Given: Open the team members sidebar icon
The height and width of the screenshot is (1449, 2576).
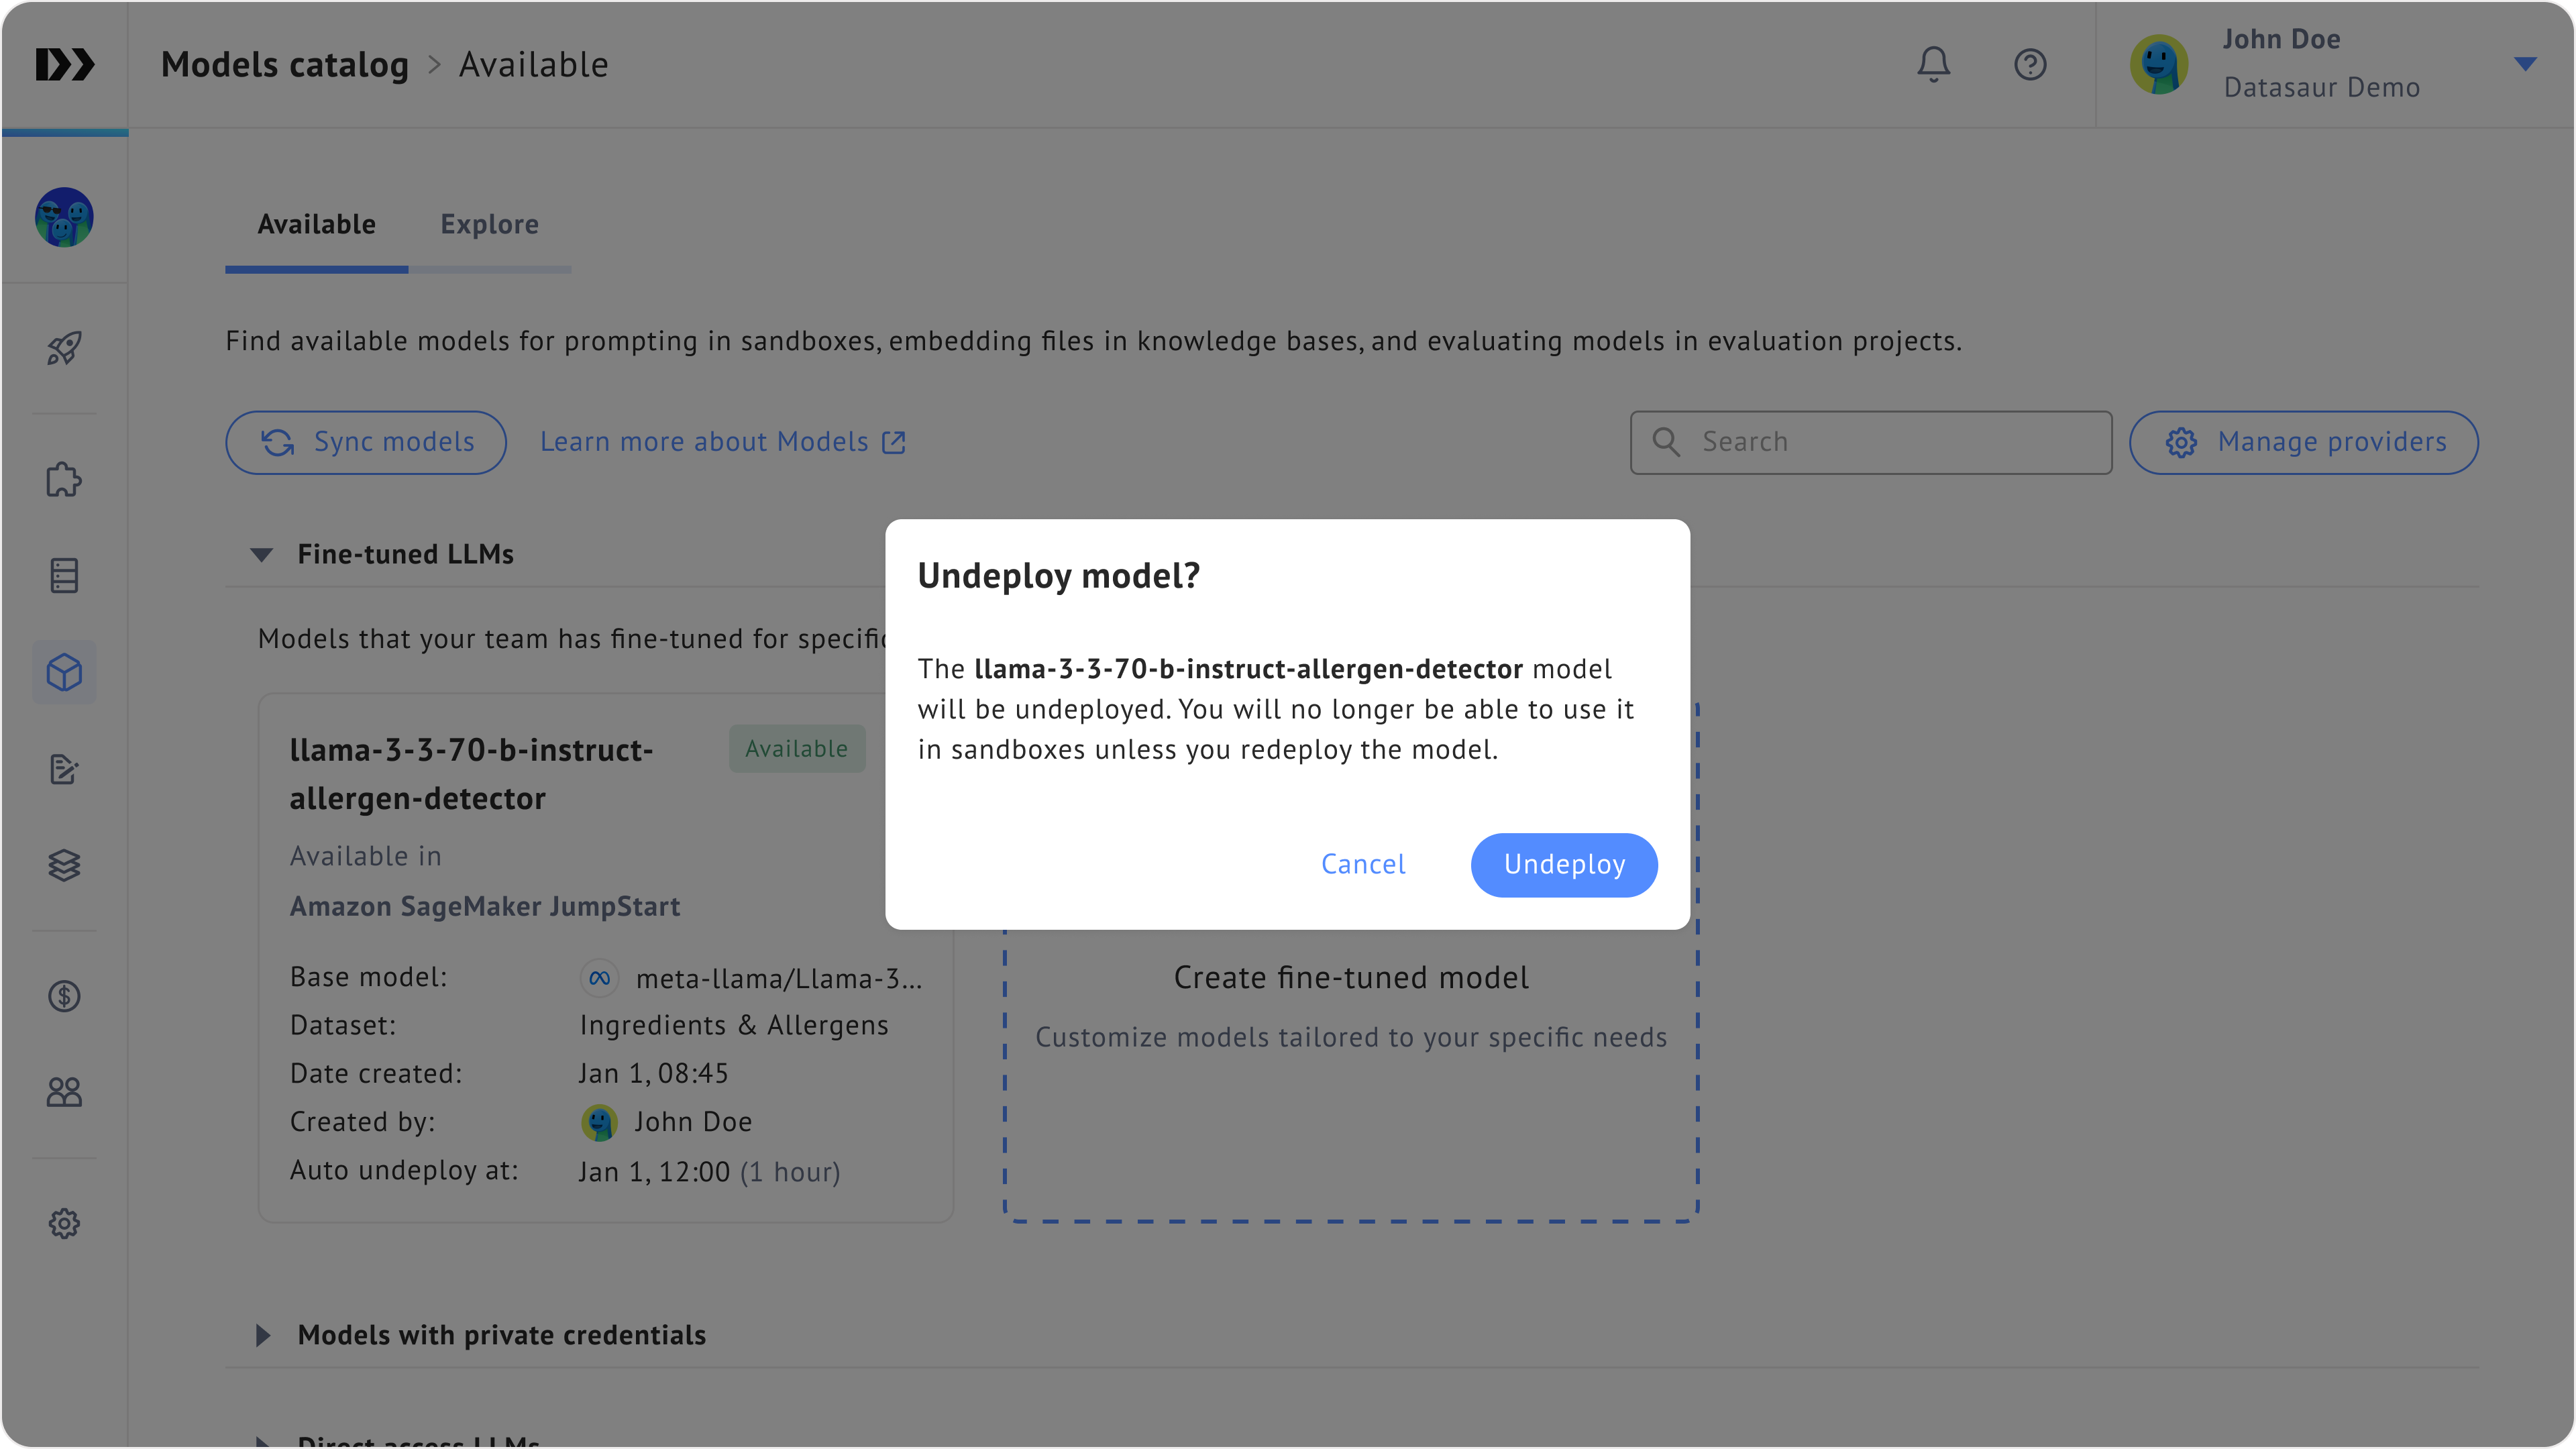Looking at the screenshot, I should (64, 1092).
